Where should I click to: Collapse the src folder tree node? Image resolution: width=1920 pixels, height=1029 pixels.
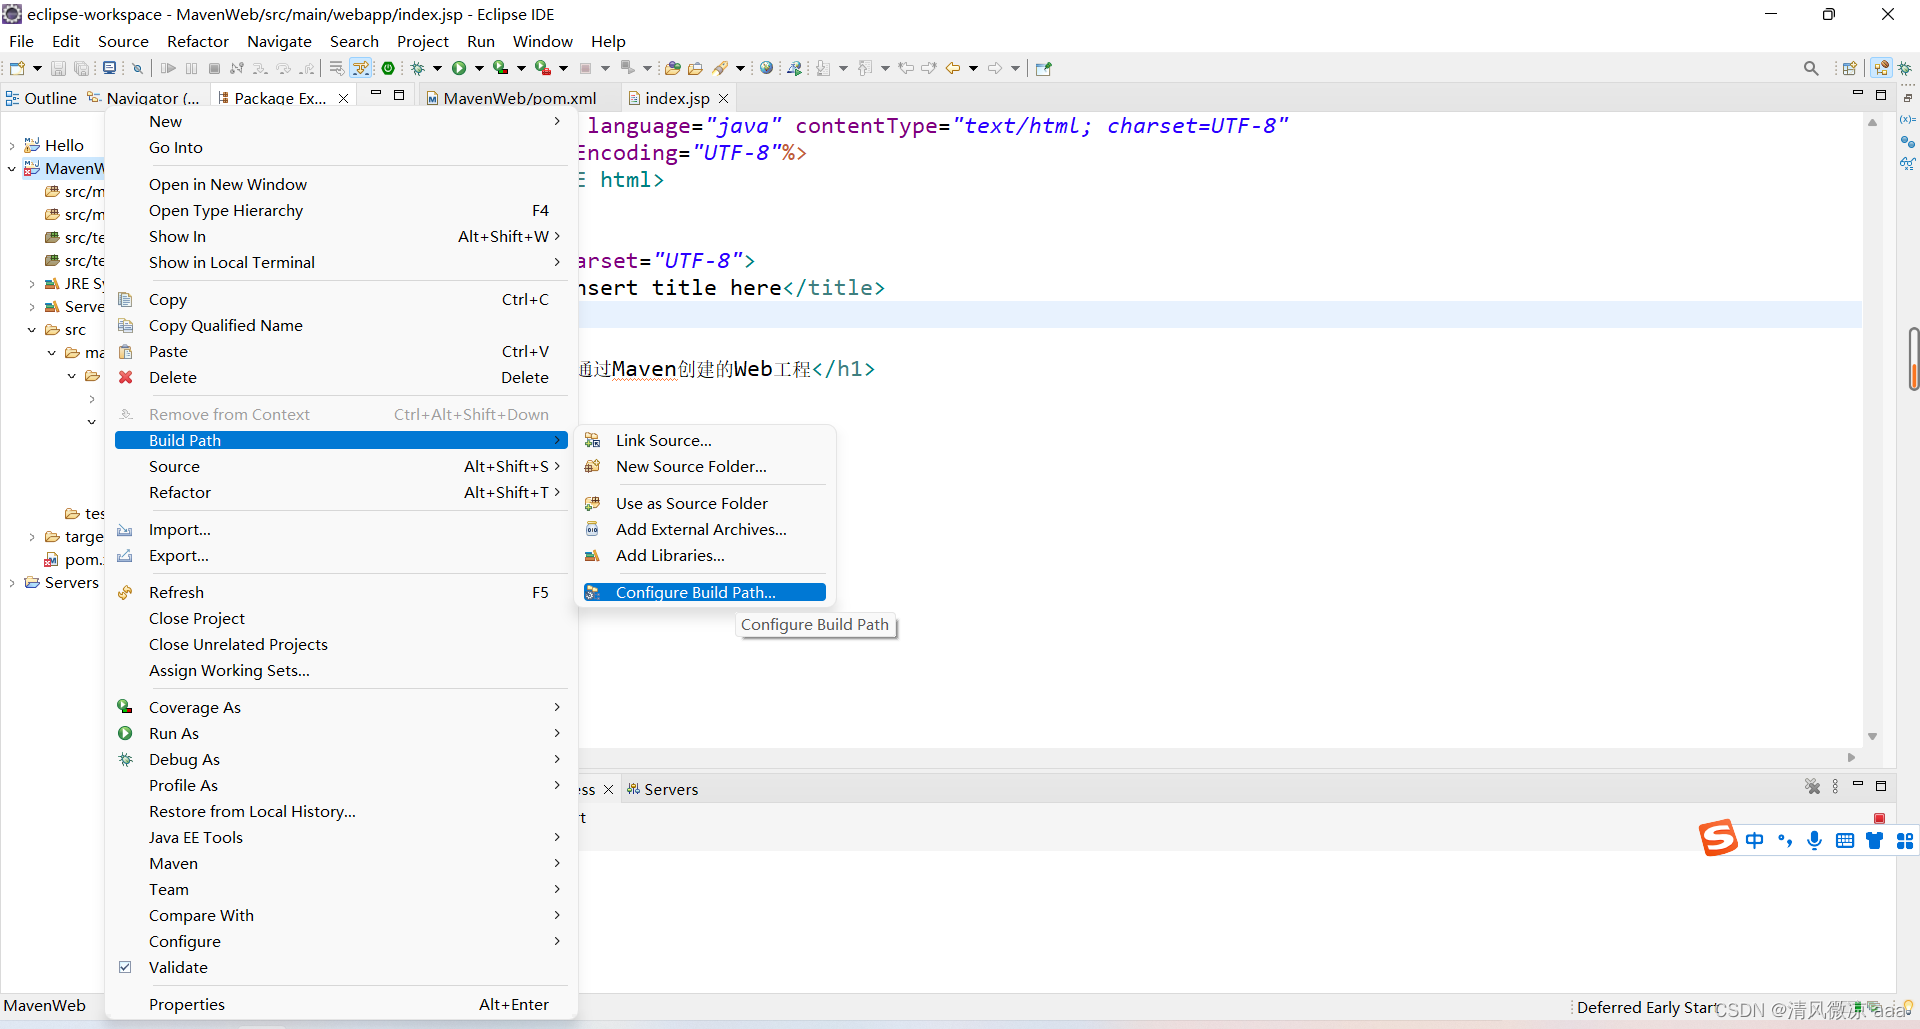pos(32,330)
